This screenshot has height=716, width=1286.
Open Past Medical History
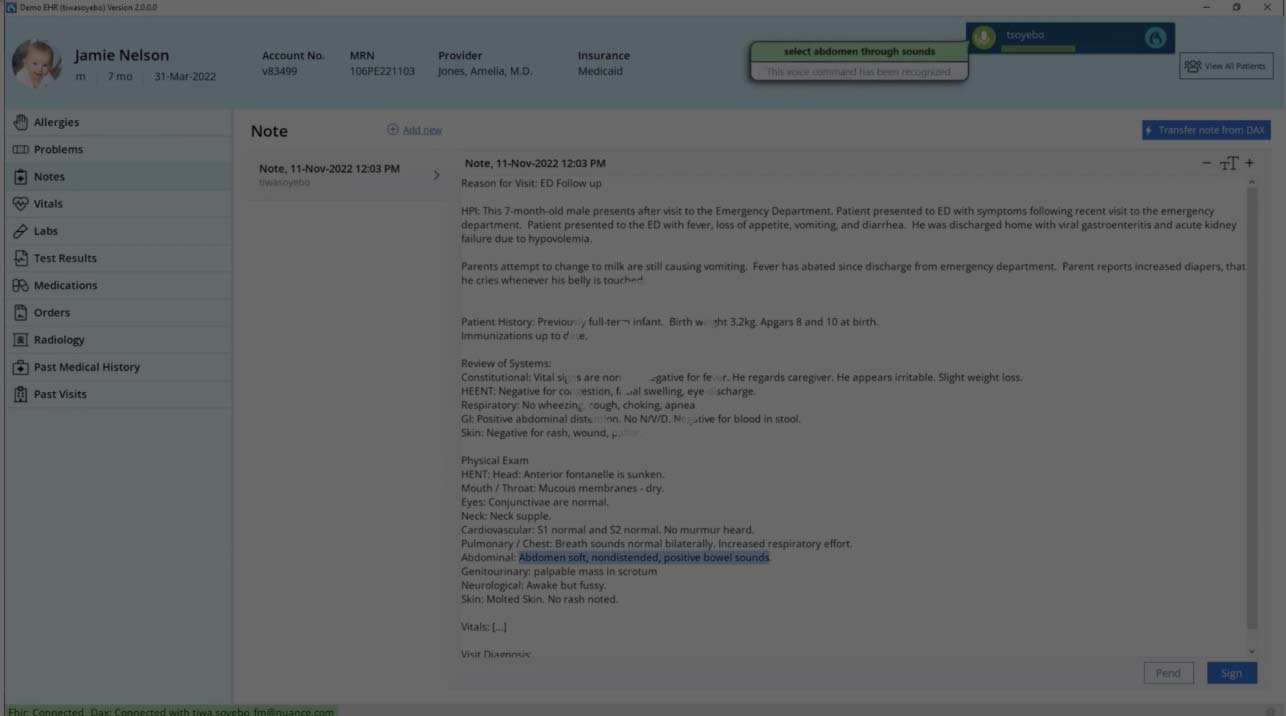click(117, 367)
